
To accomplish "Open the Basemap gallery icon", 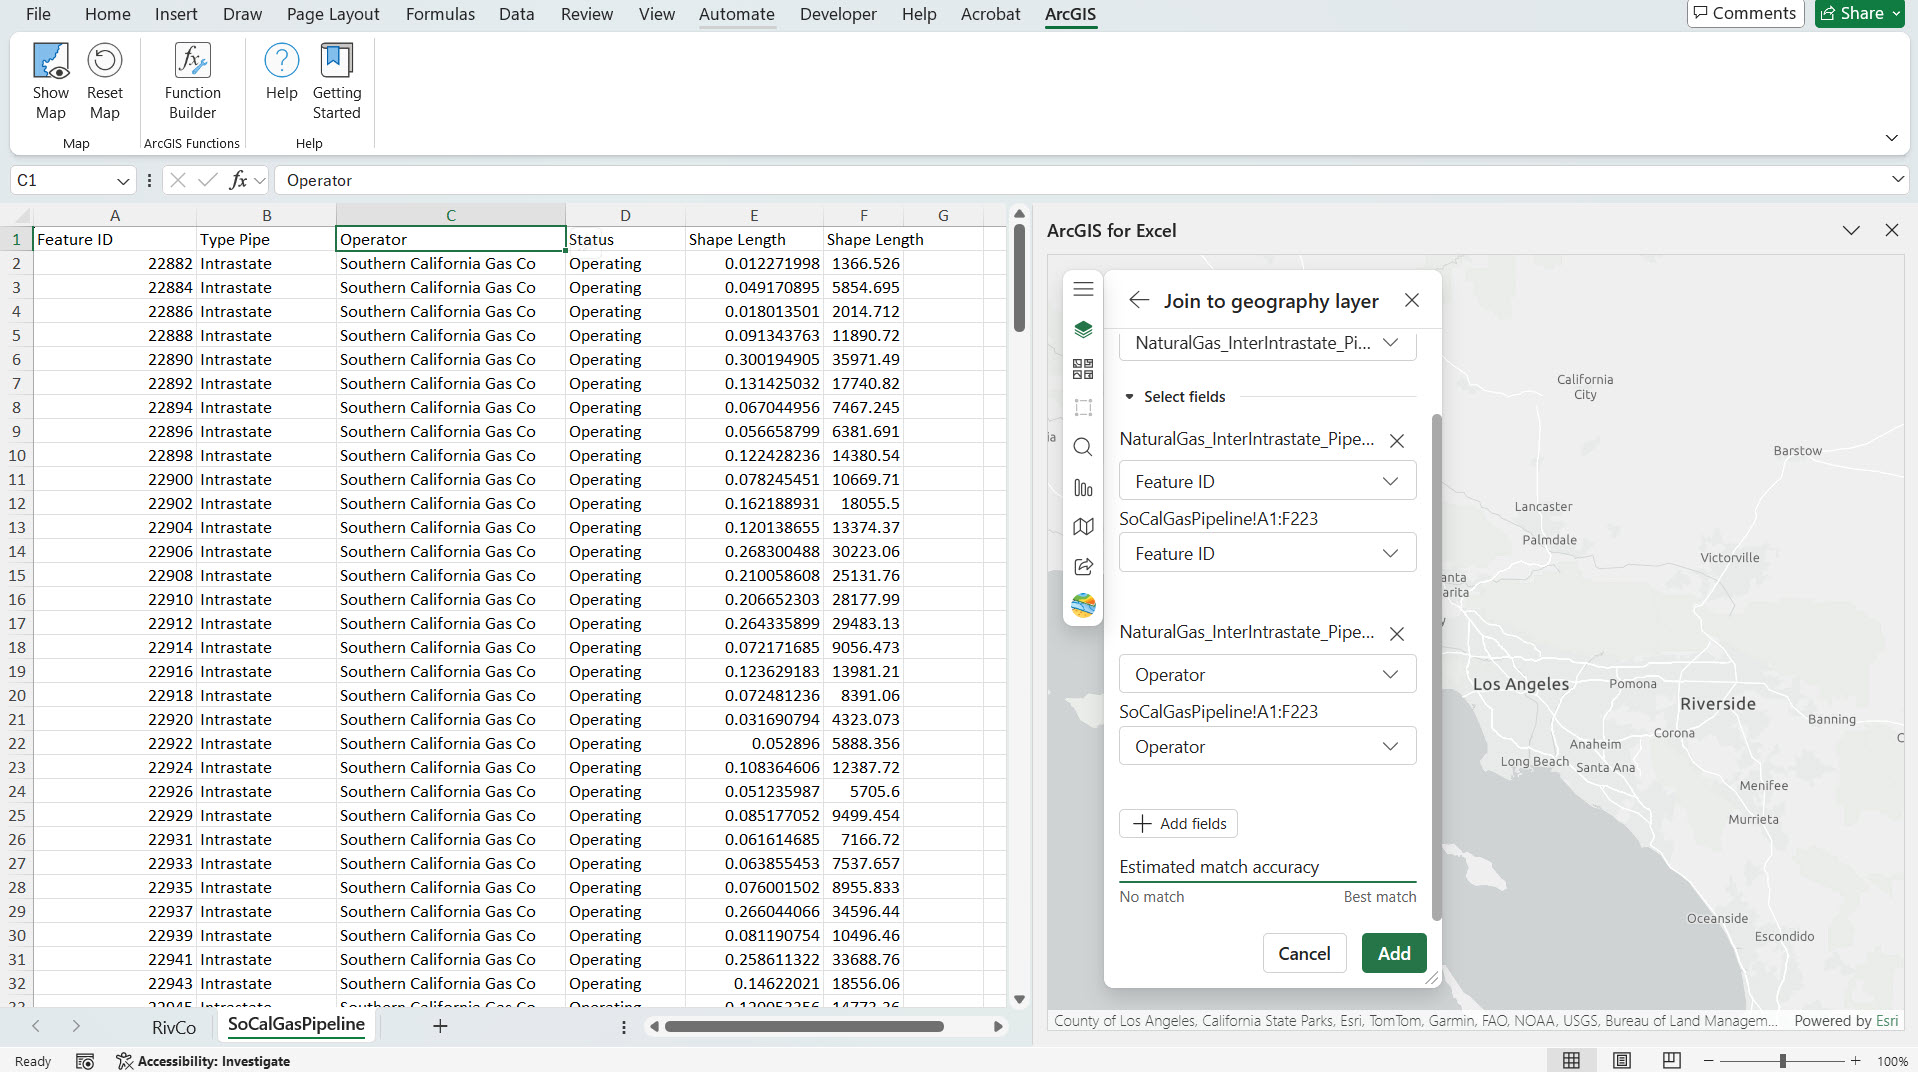I will [x=1083, y=369].
